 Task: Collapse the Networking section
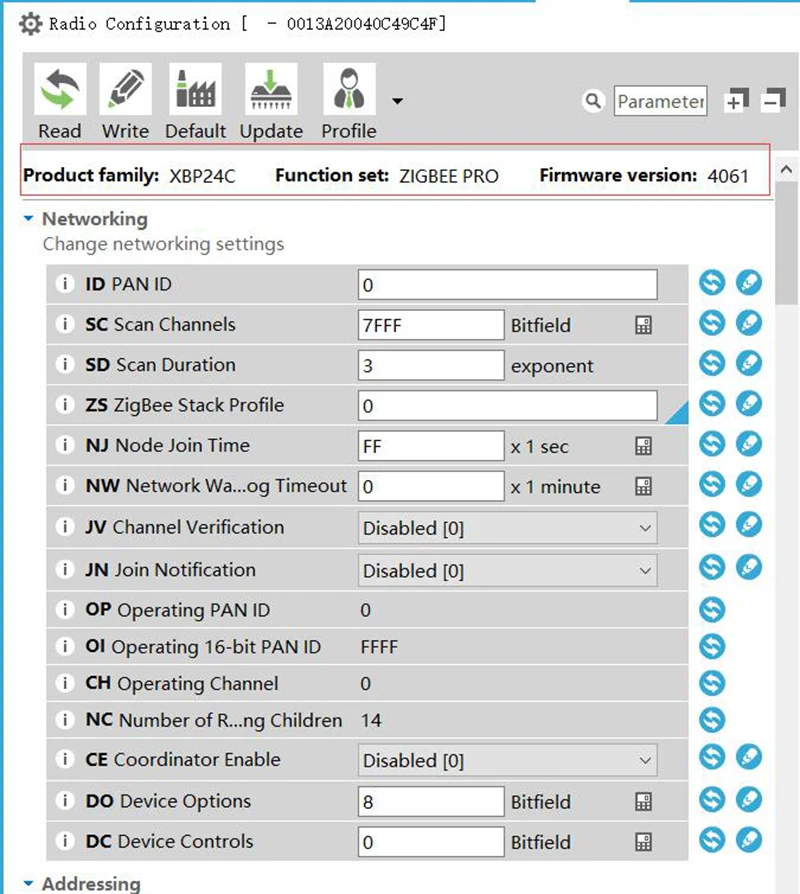click(28, 218)
